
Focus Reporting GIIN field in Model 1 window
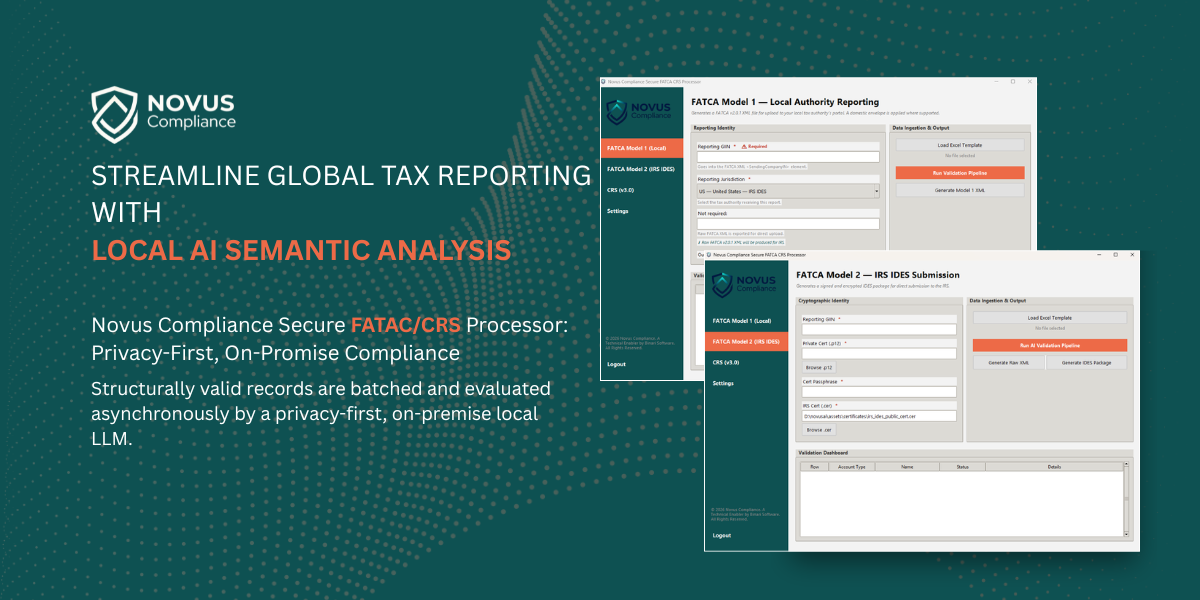pos(788,157)
